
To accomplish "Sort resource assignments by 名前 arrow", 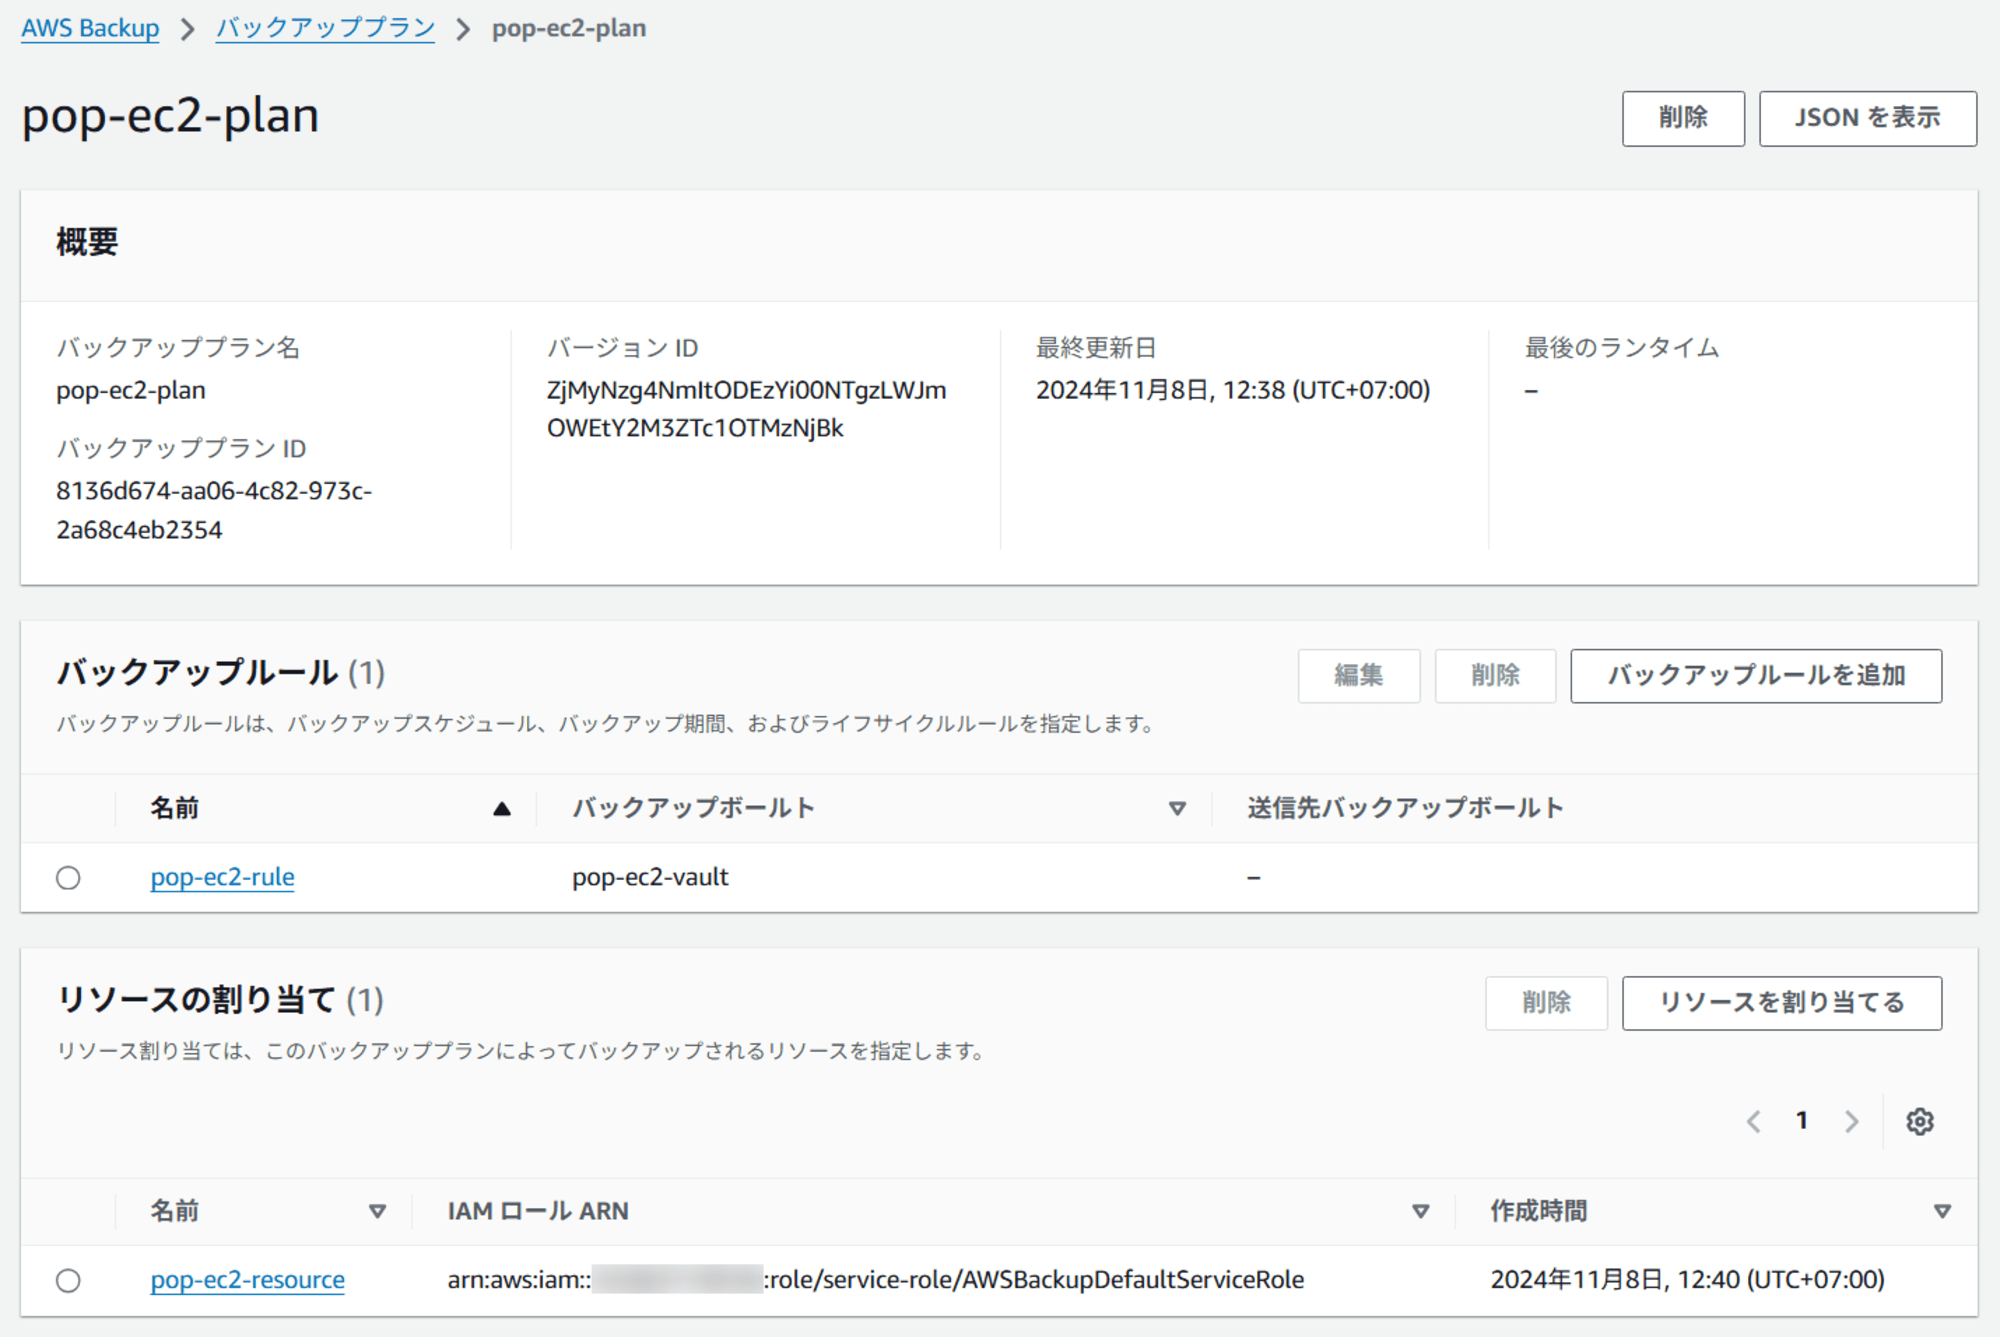I will 377,1212.
